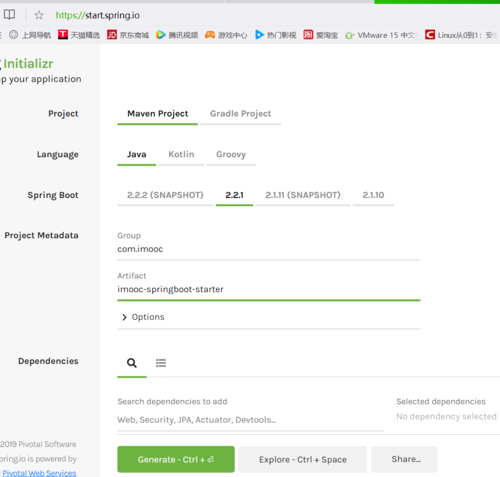Select Gradle Project

pyautogui.click(x=241, y=114)
